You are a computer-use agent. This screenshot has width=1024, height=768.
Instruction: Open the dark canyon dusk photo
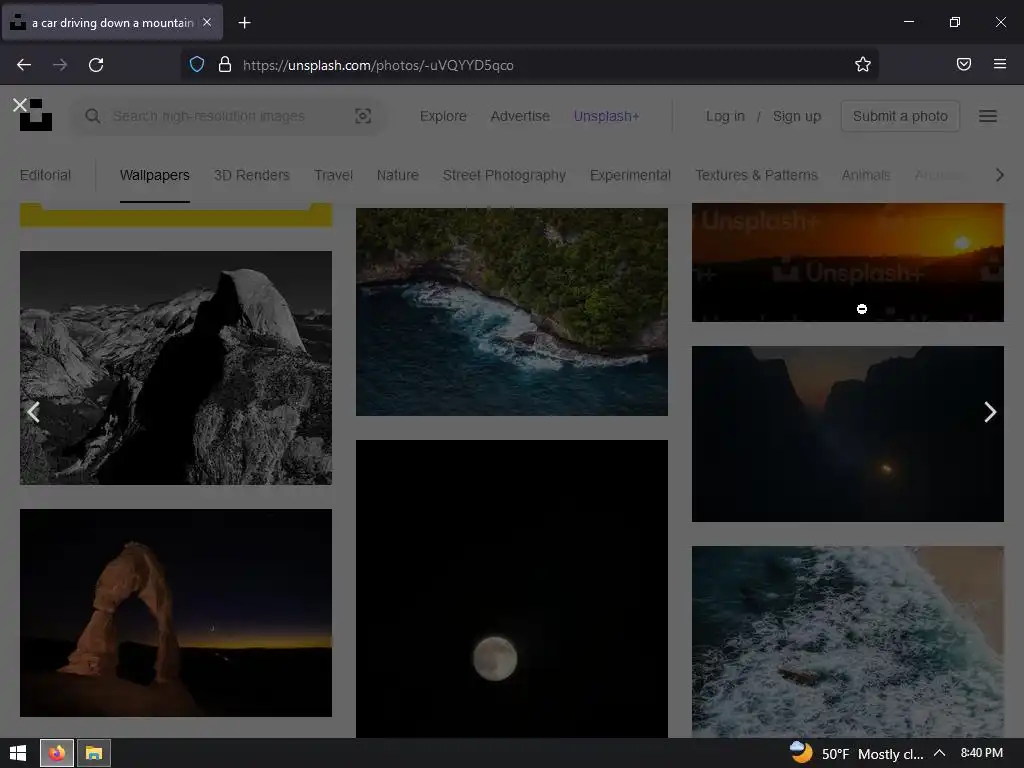[x=848, y=434]
